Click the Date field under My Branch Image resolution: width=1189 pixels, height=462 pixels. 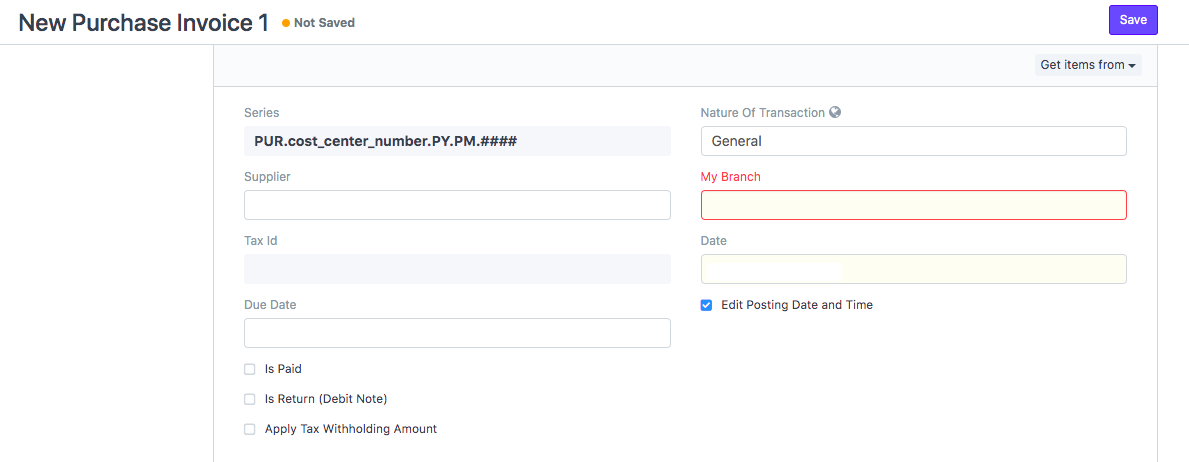pos(914,269)
